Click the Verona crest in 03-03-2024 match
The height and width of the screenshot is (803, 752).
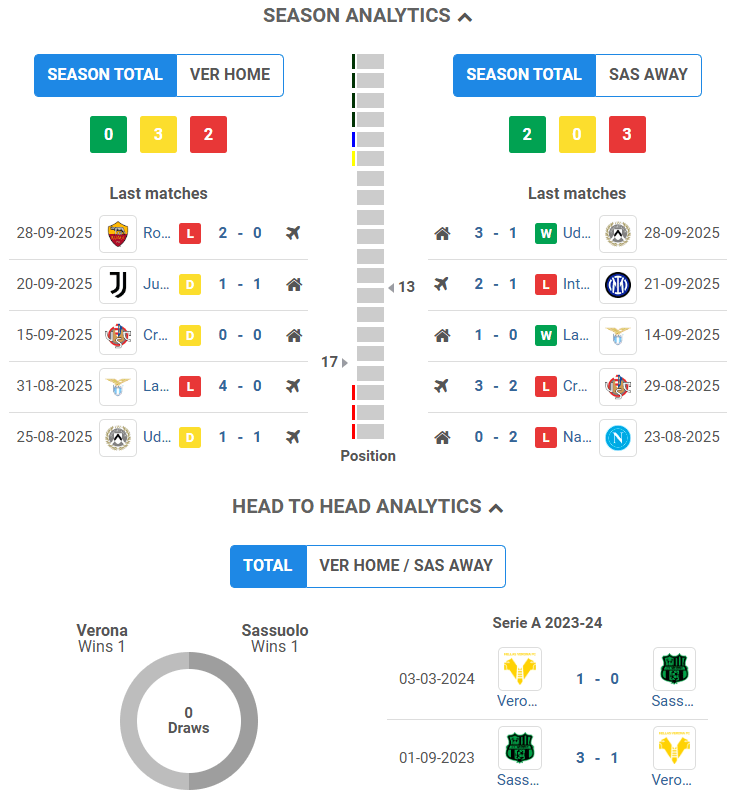(519, 669)
